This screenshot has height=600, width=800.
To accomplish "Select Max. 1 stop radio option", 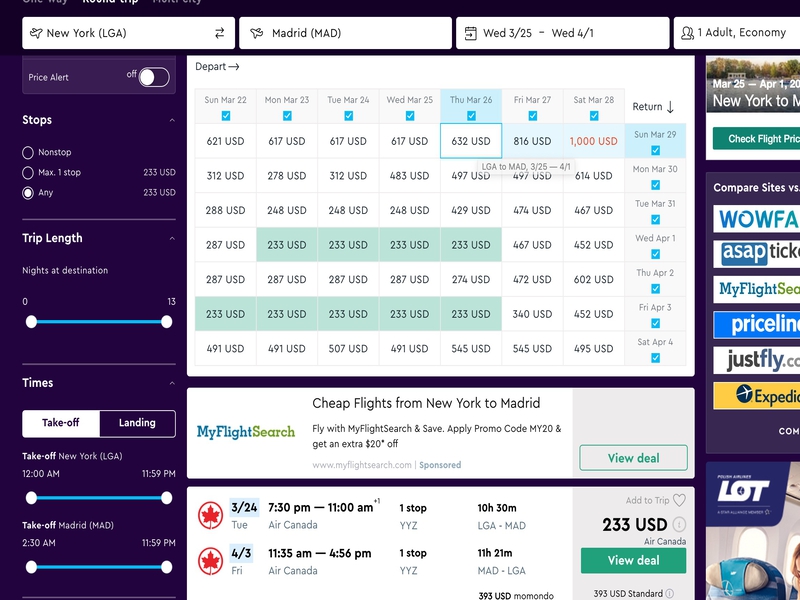I will (28, 172).
